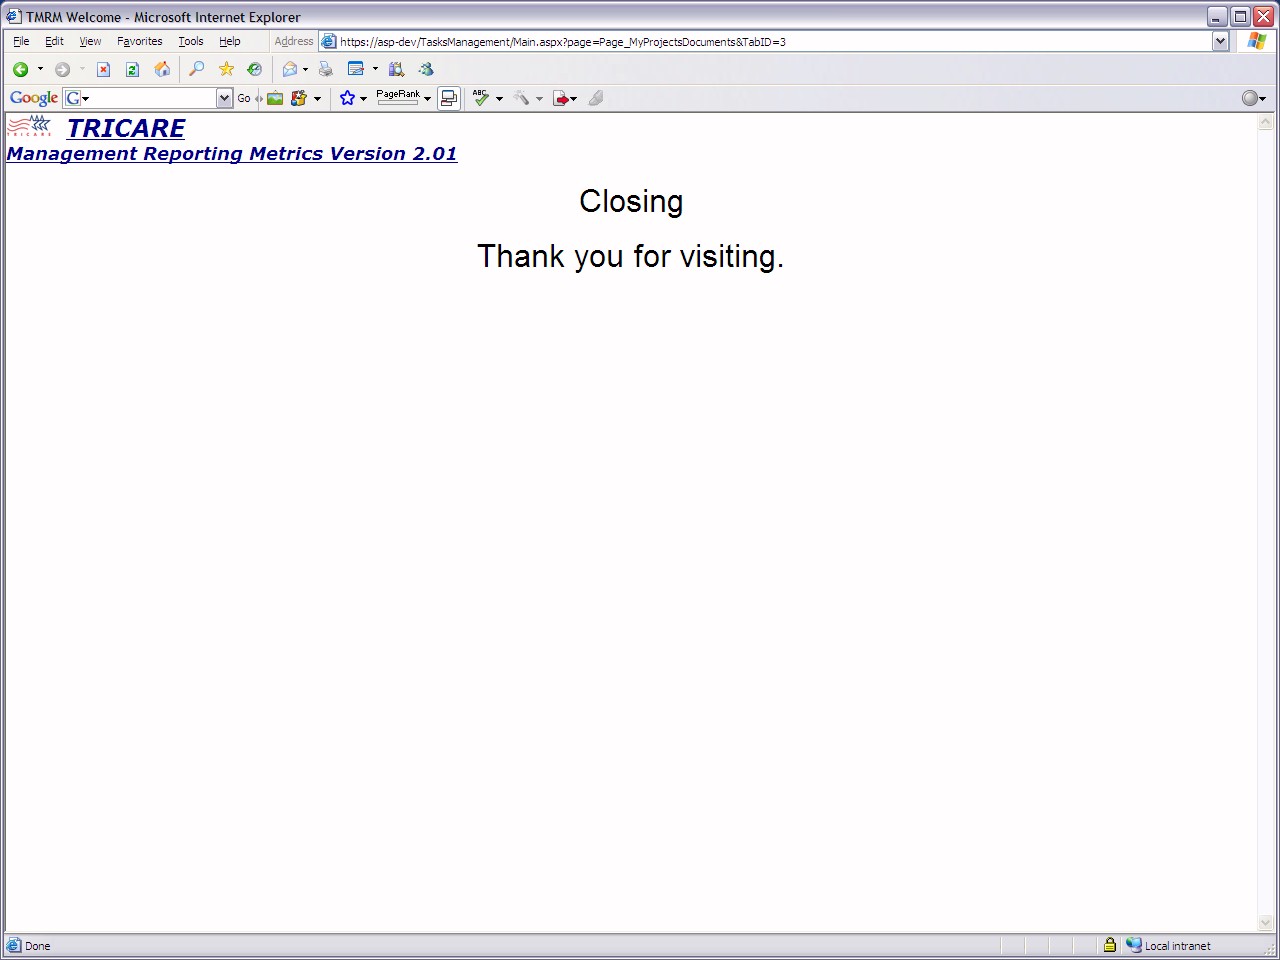Open the History icon
1280x960 pixels.
point(255,69)
